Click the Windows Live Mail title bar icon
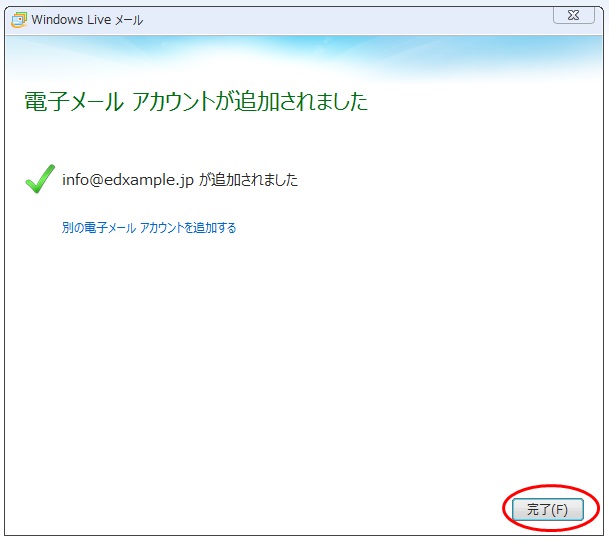609x542 pixels. click(18, 19)
